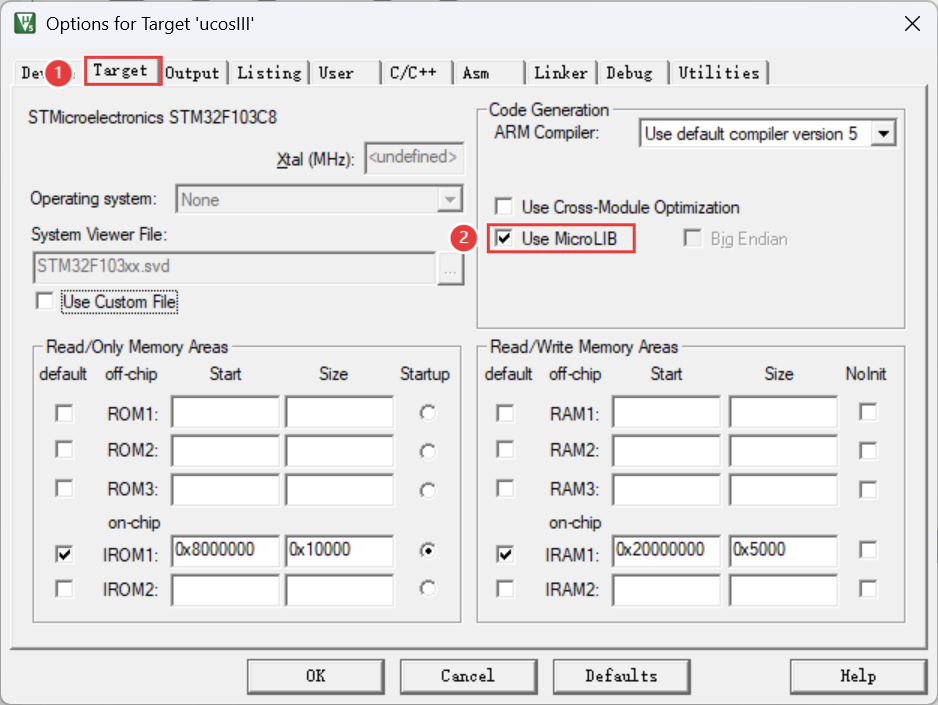Check the ROM2 default checkbox

[64, 449]
